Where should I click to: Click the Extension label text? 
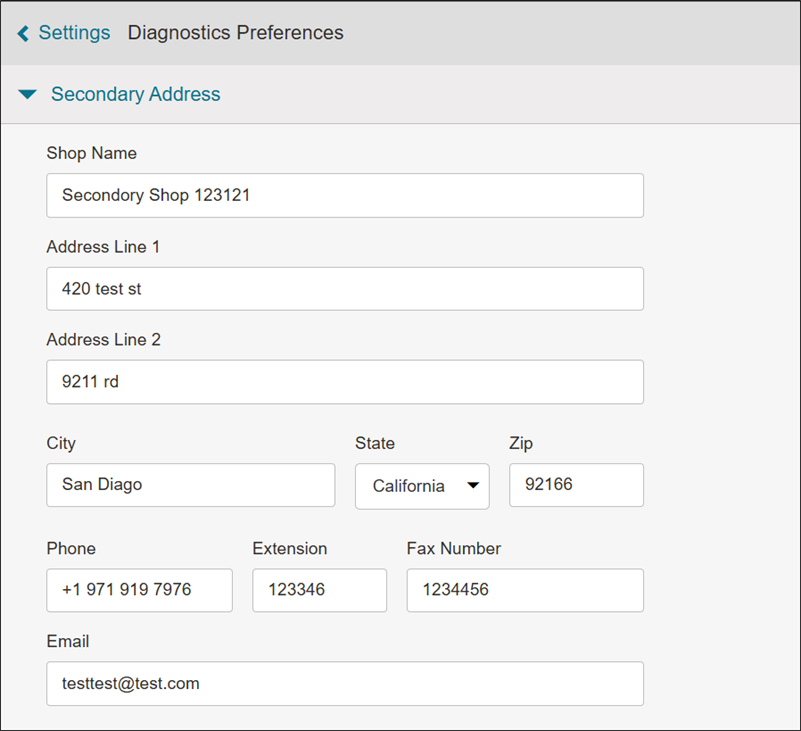coord(289,548)
